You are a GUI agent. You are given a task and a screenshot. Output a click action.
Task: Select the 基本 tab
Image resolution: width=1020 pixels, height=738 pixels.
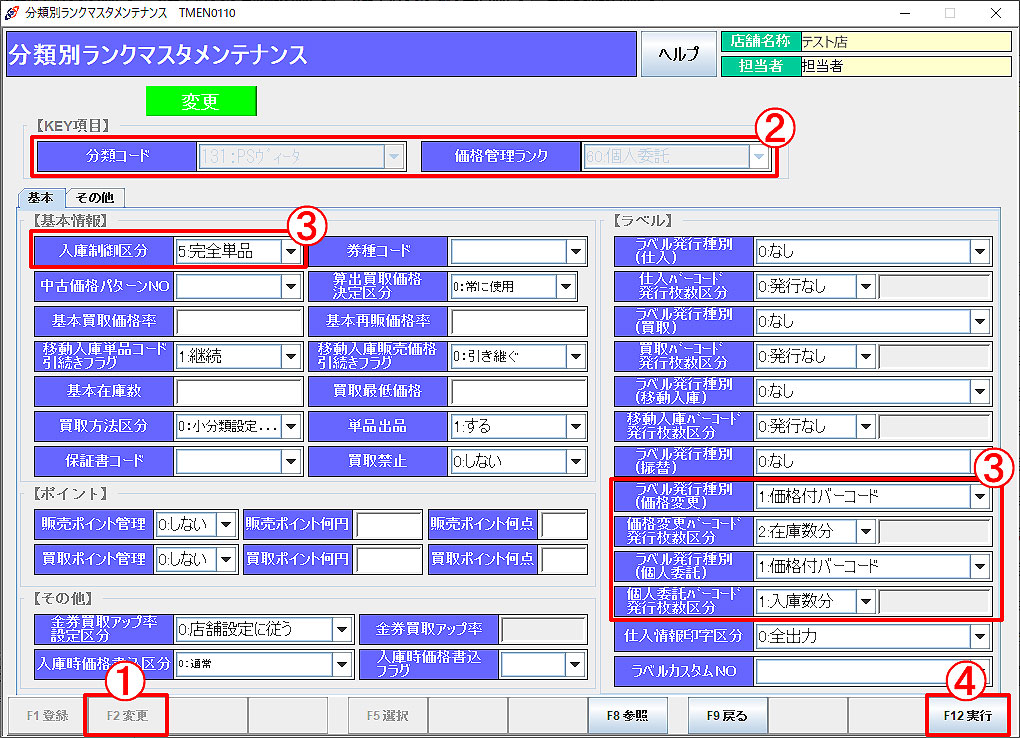pyautogui.click(x=43, y=198)
